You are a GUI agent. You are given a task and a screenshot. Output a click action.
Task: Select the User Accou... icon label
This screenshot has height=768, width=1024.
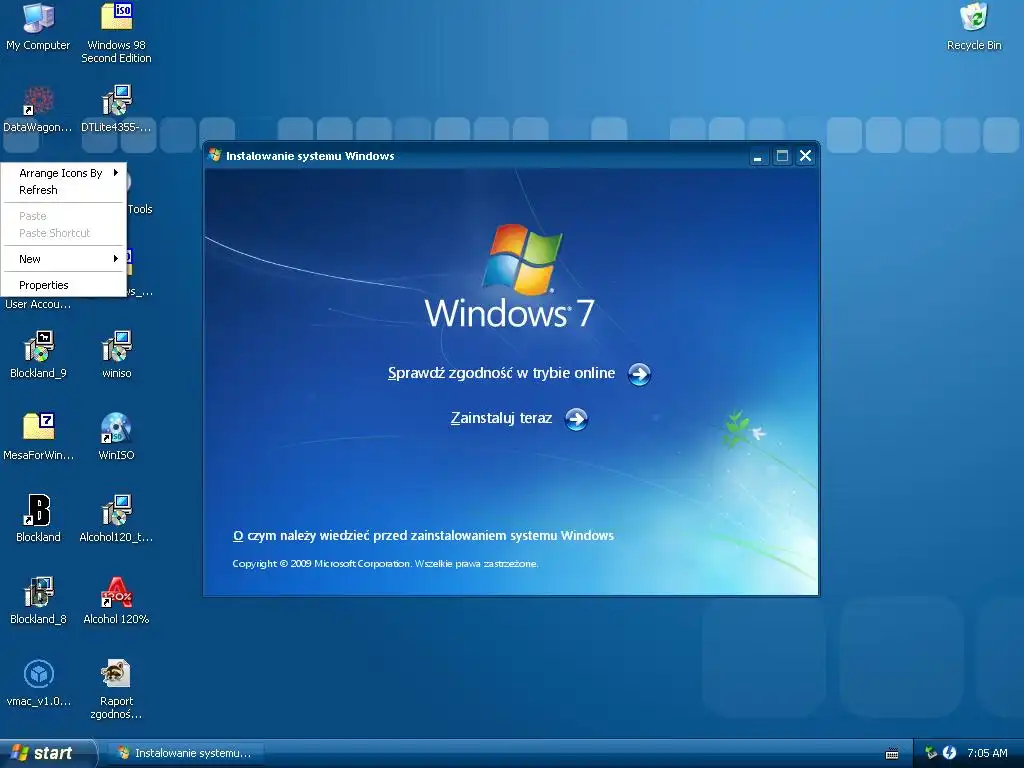click(38, 304)
